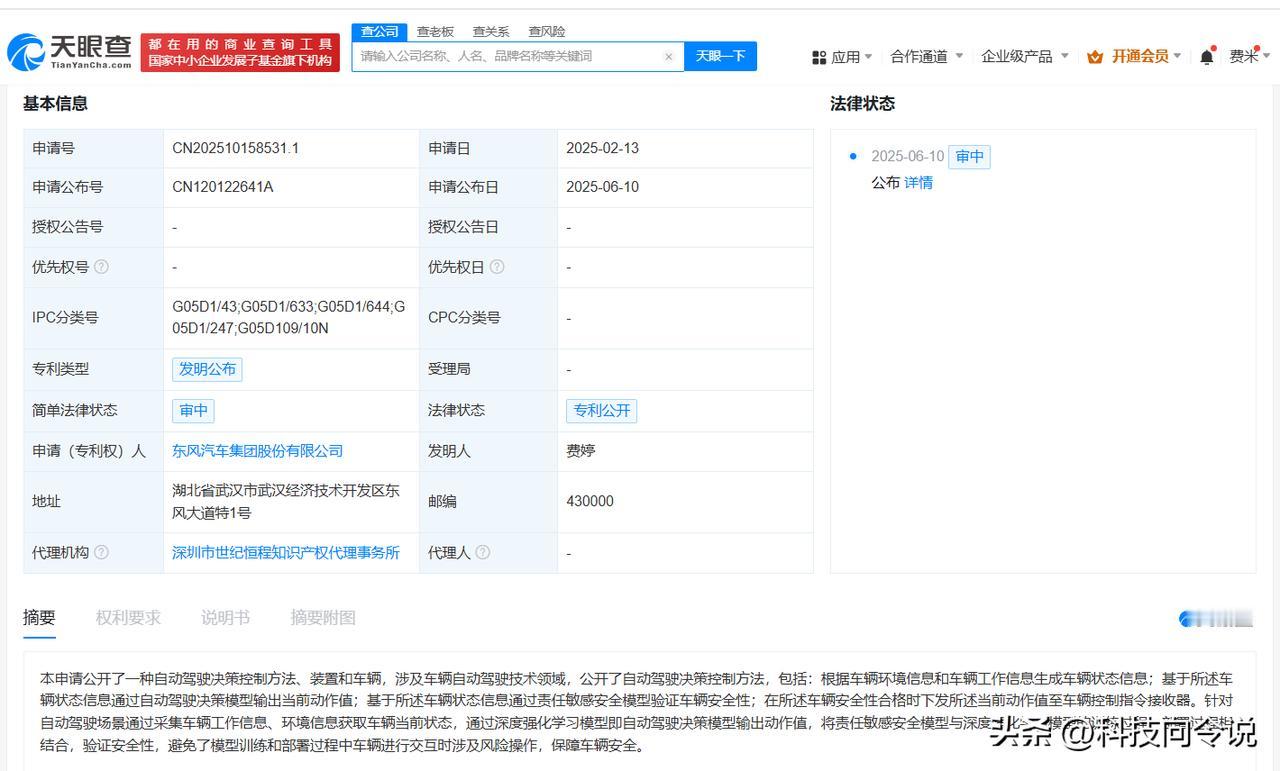Click the 专利公开 legal status tag
Viewport: 1280px width, 771px height.
click(601, 410)
